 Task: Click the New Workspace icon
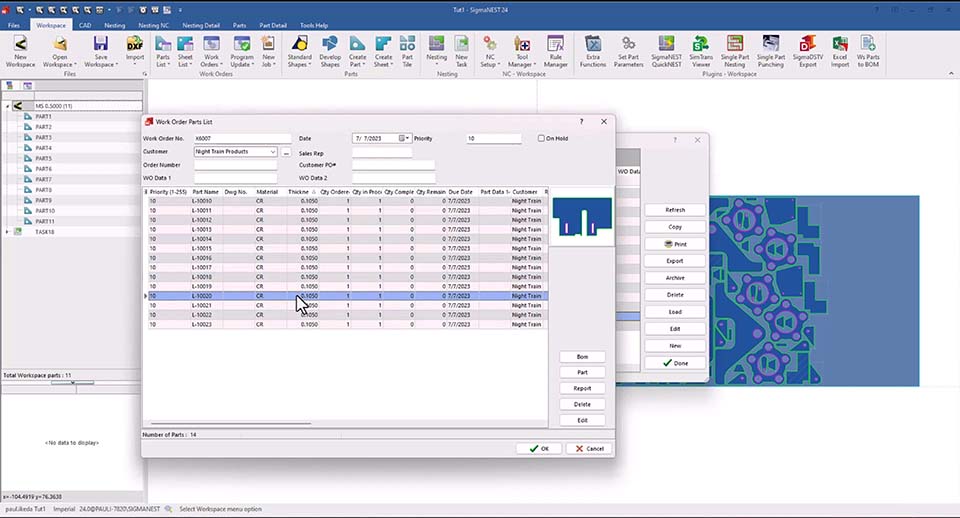pyautogui.click(x=20, y=51)
